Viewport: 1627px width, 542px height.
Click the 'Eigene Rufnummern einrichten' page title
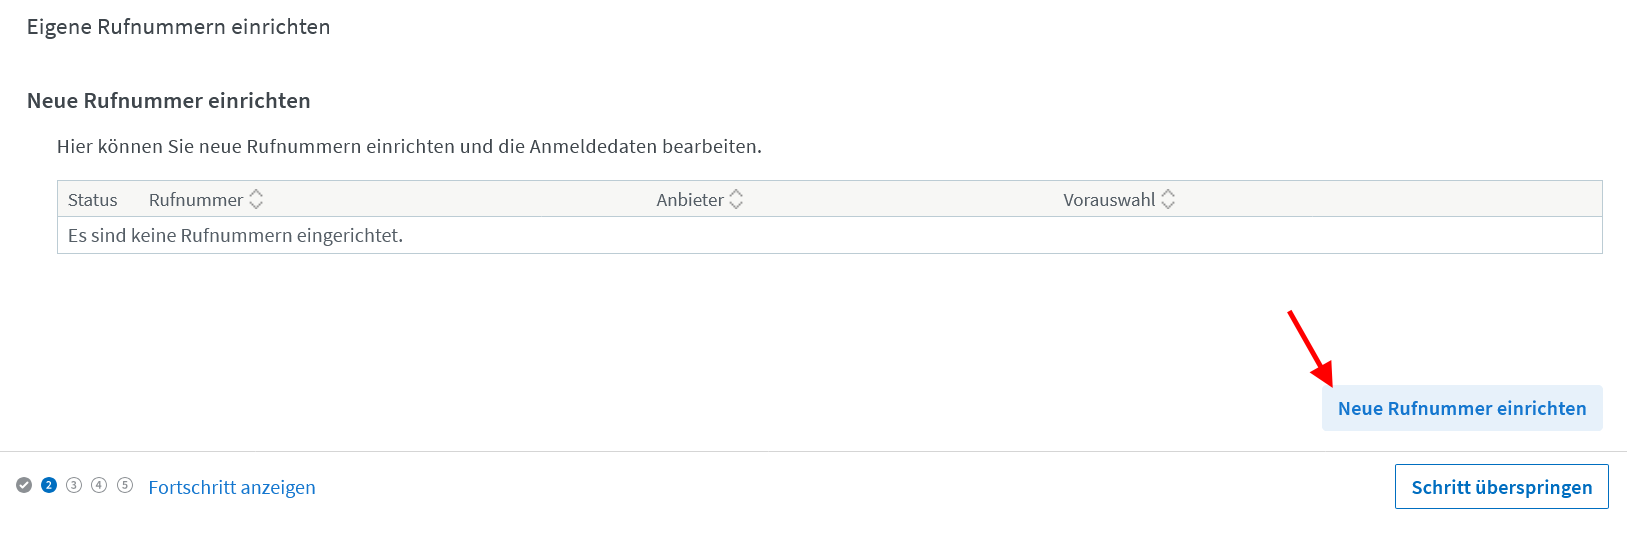pyautogui.click(x=179, y=27)
